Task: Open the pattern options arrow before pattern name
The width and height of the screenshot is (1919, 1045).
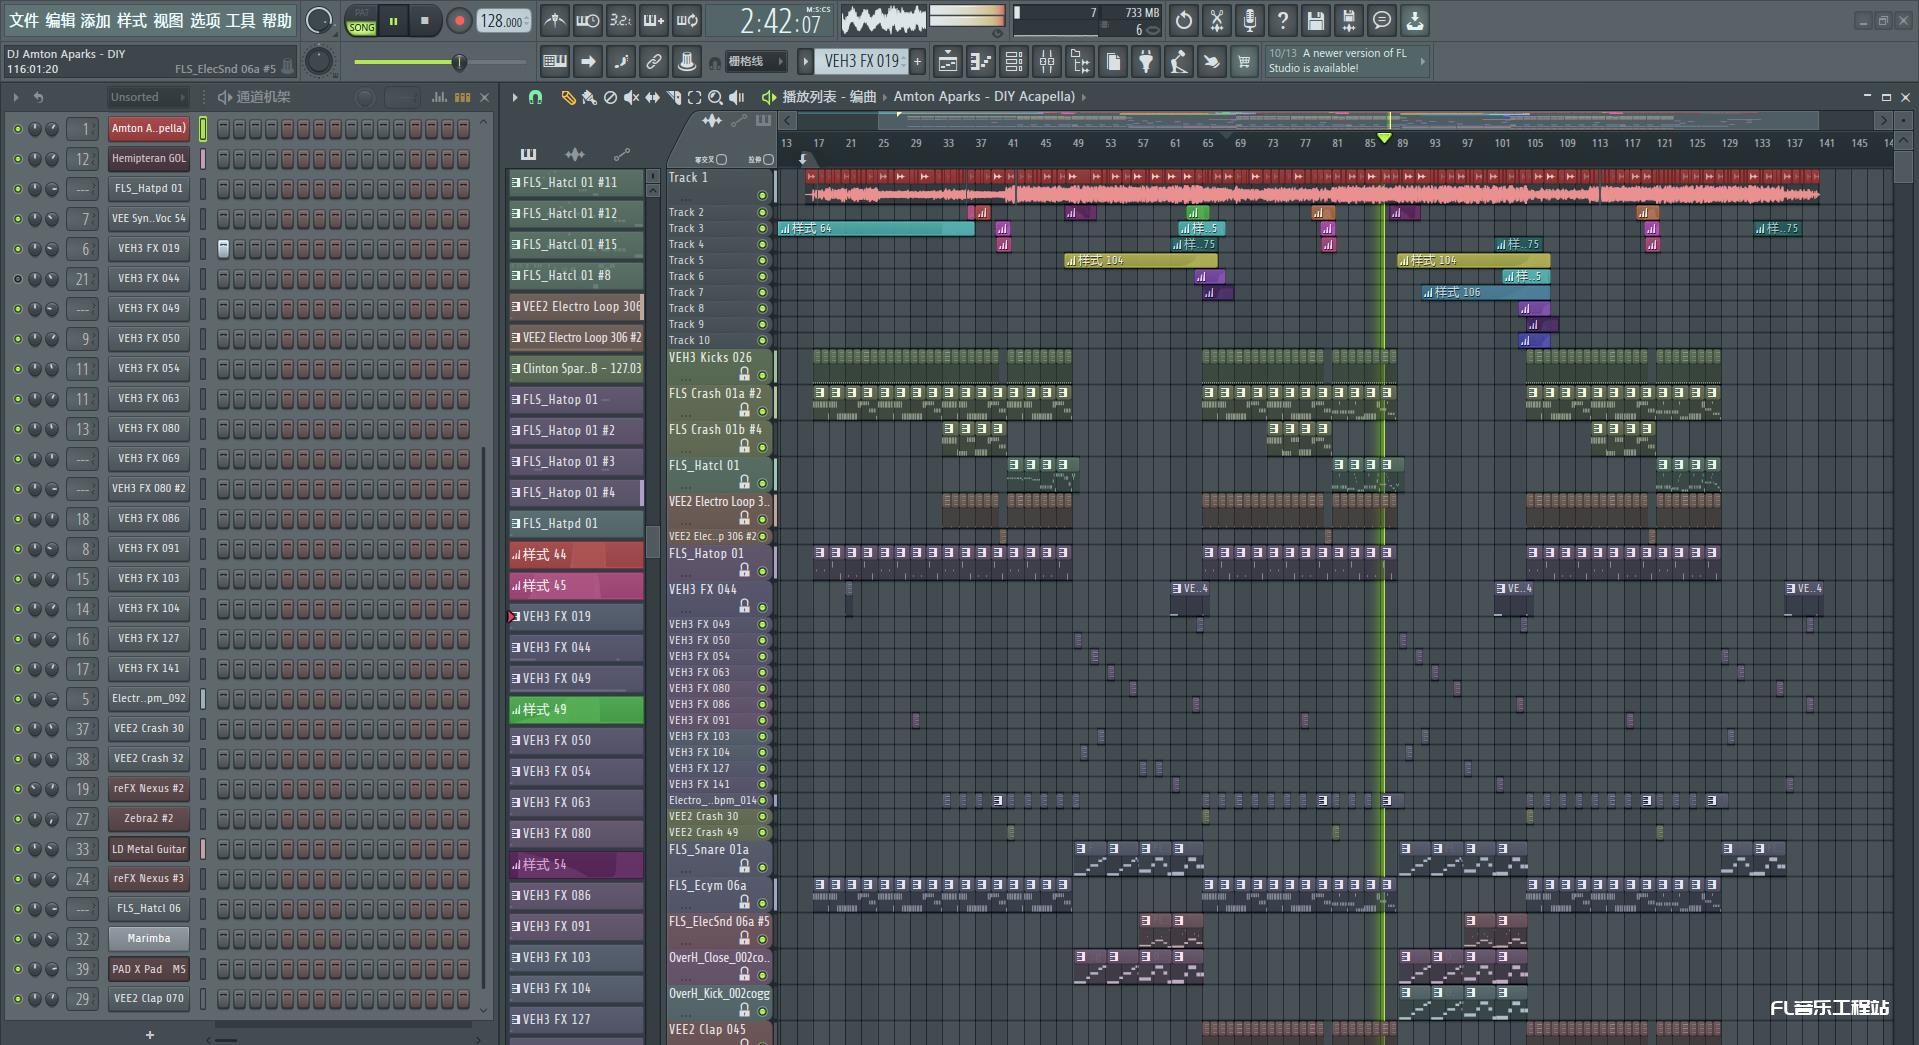Action: coord(805,62)
